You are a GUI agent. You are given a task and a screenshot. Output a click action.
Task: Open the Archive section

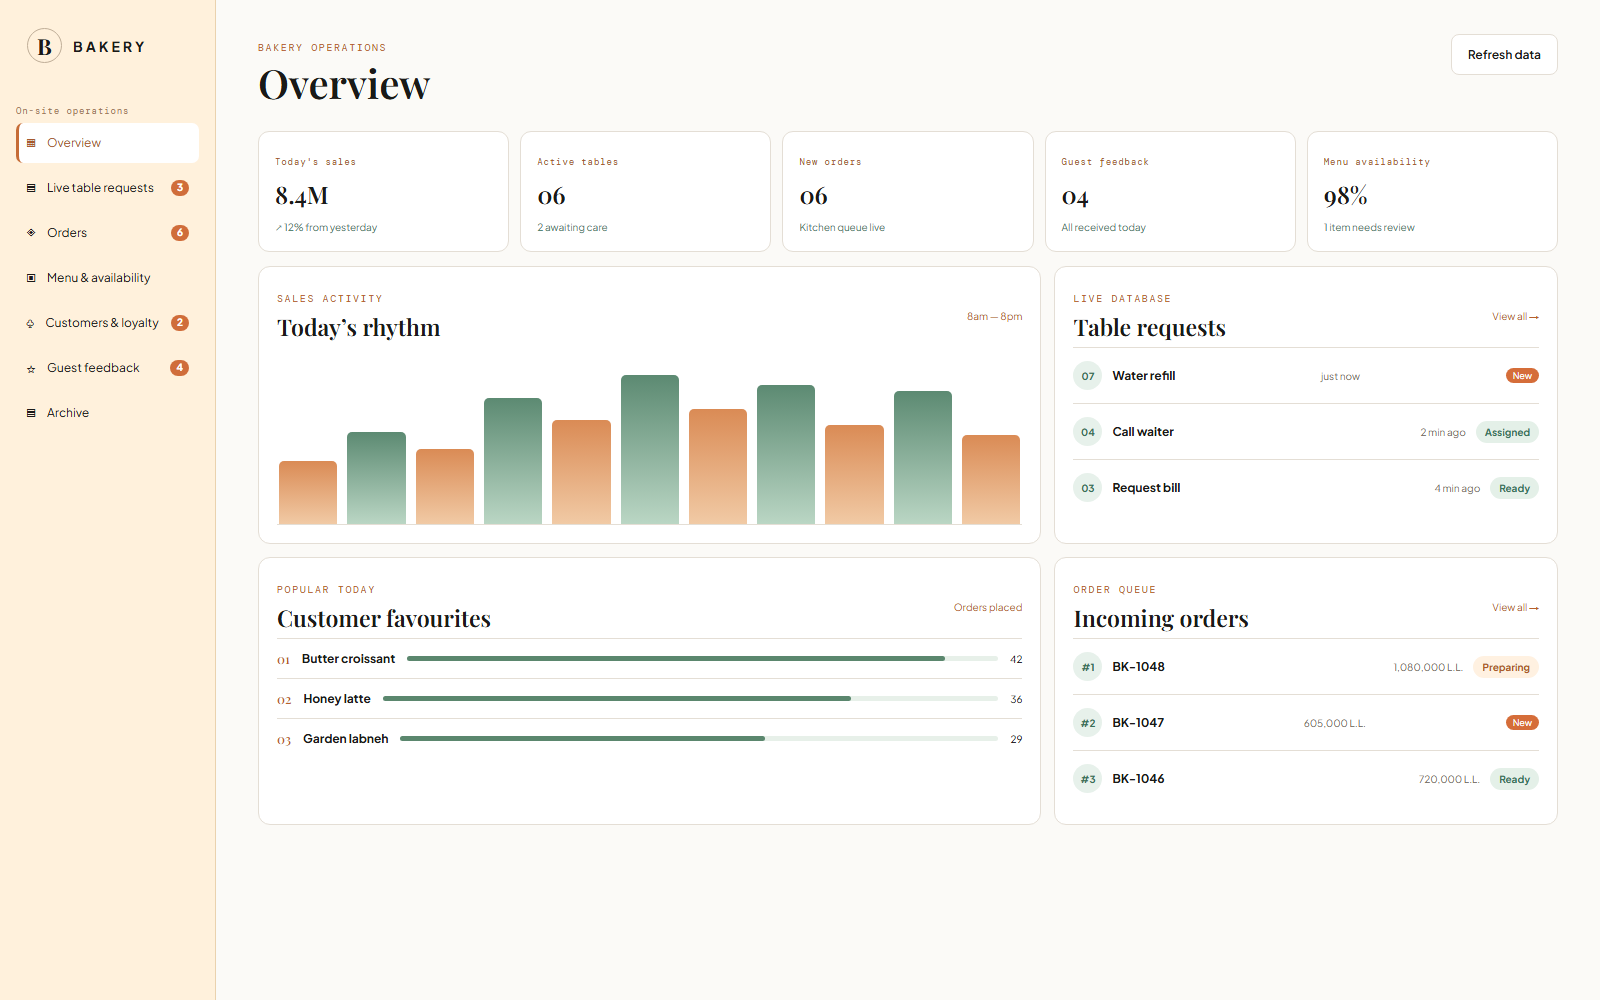(x=108, y=413)
